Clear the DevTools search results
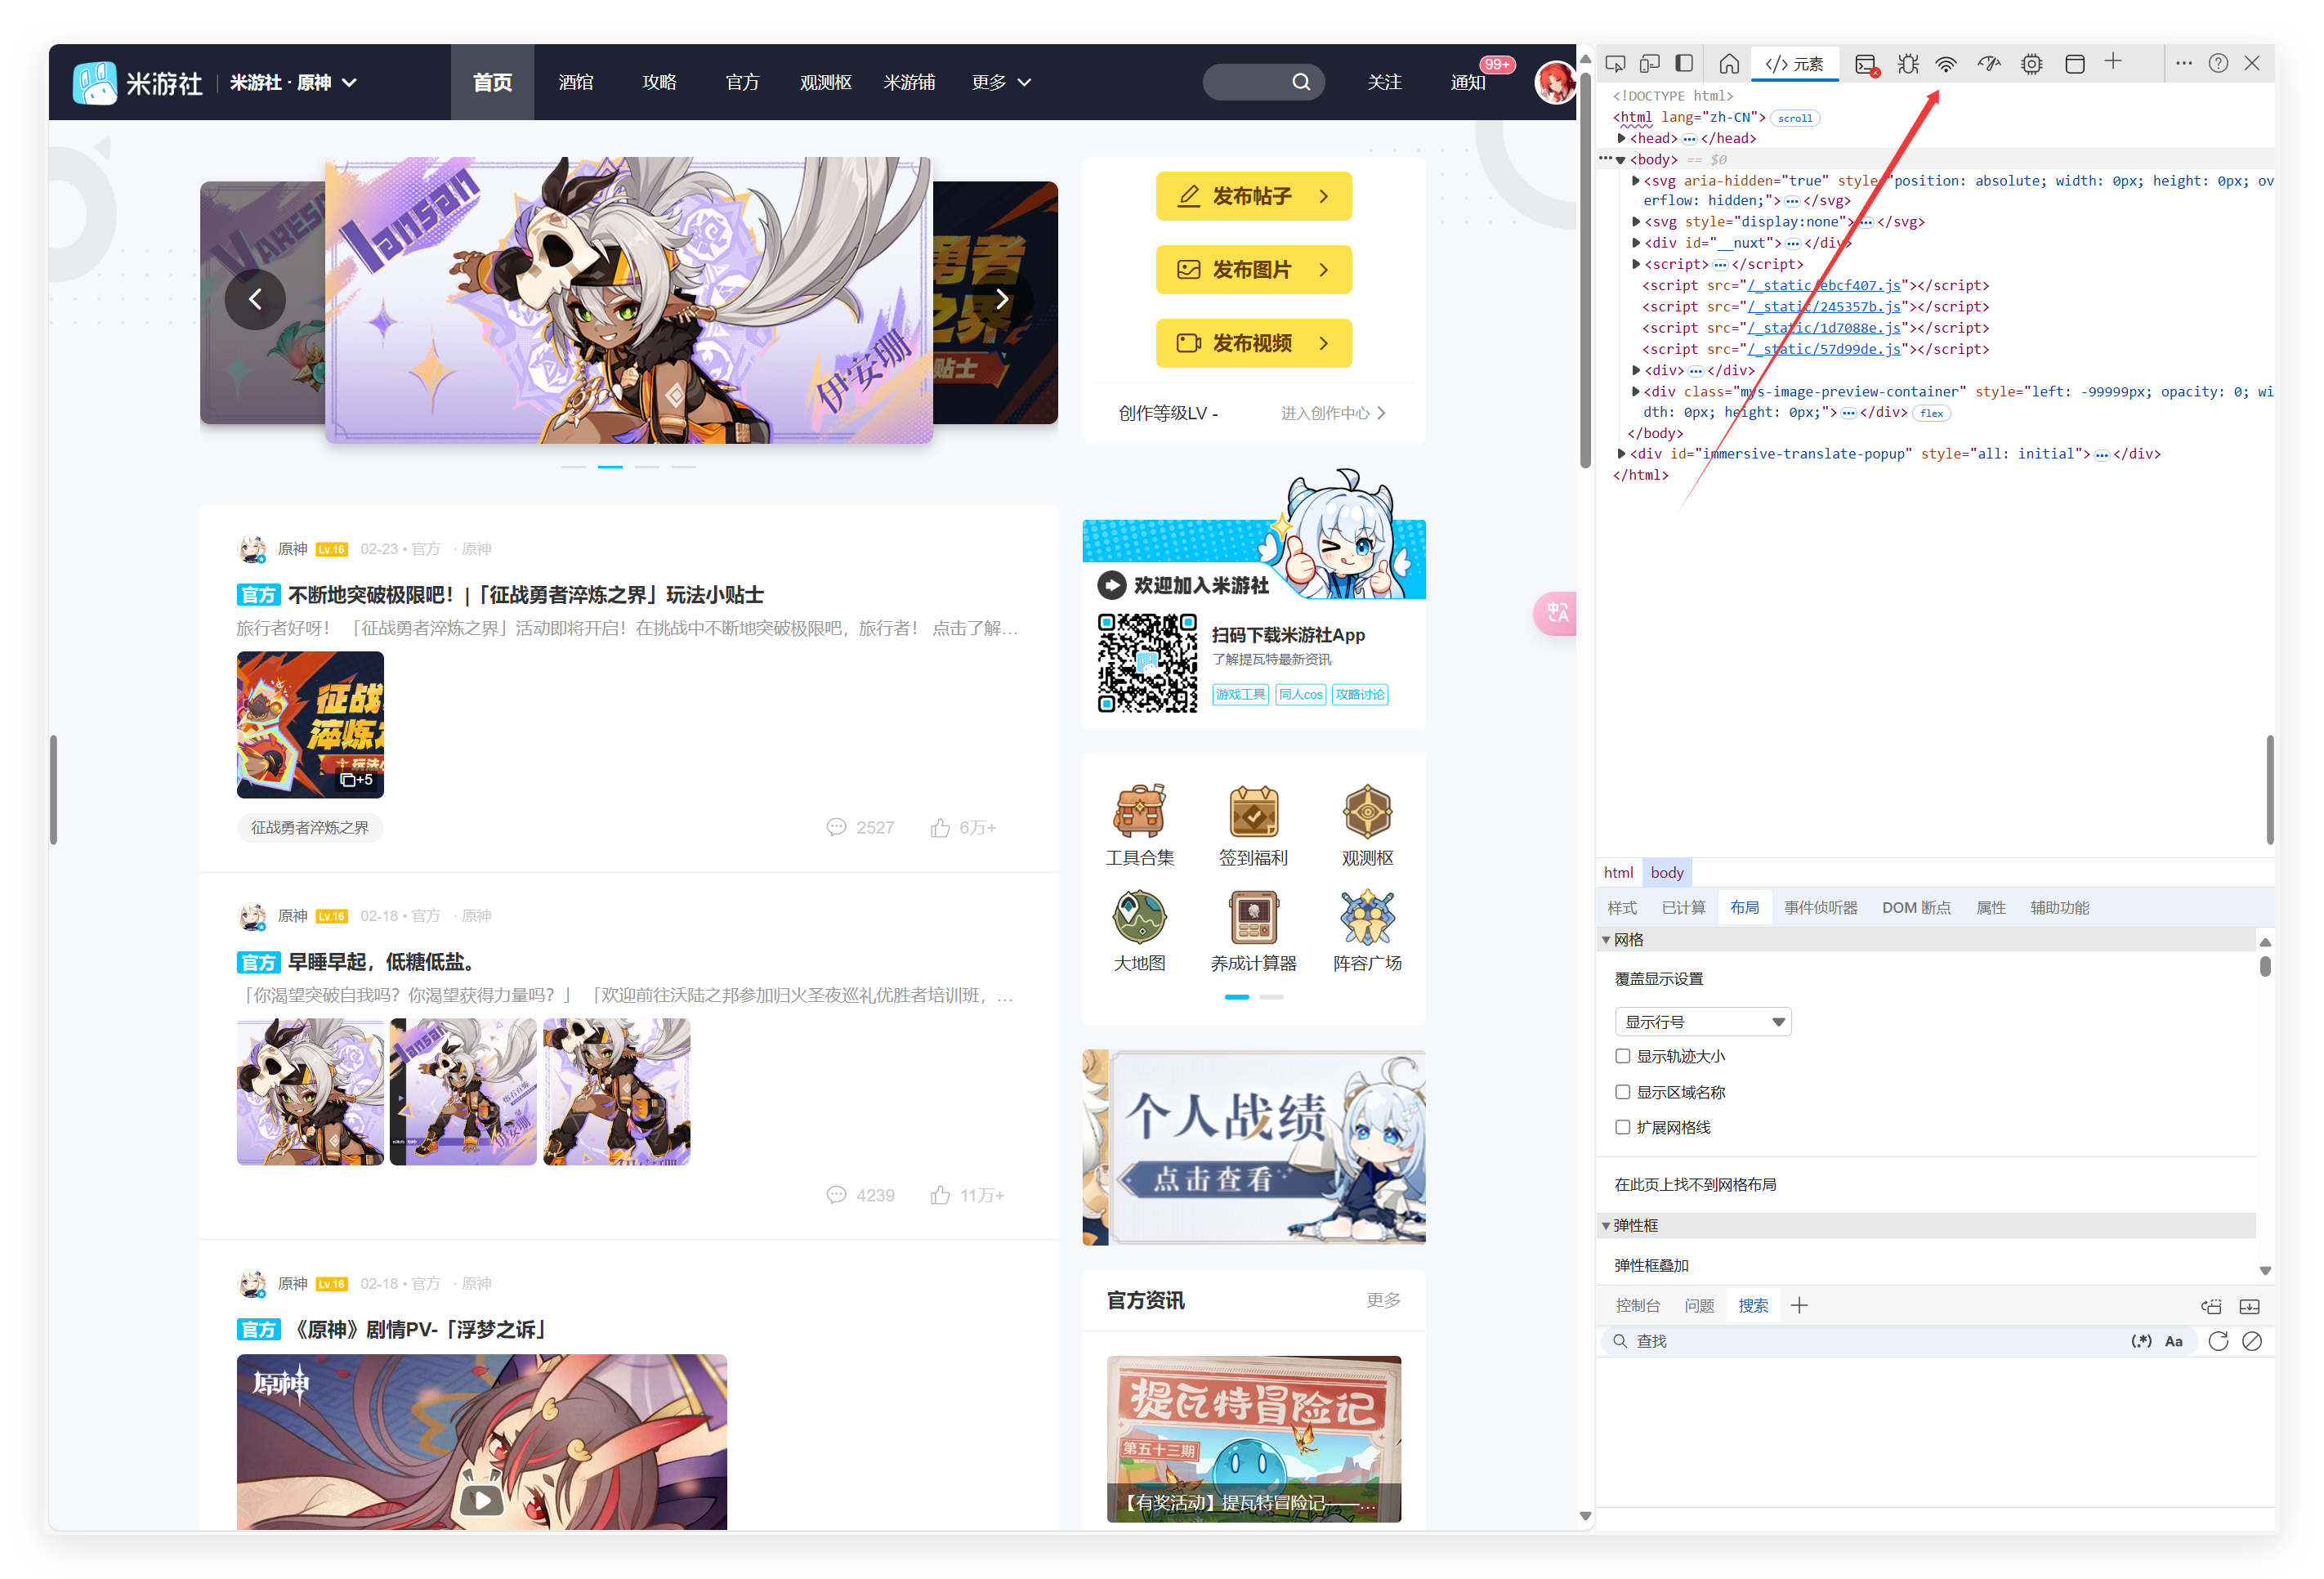The image size is (2324, 1579). pos(2252,1341)
